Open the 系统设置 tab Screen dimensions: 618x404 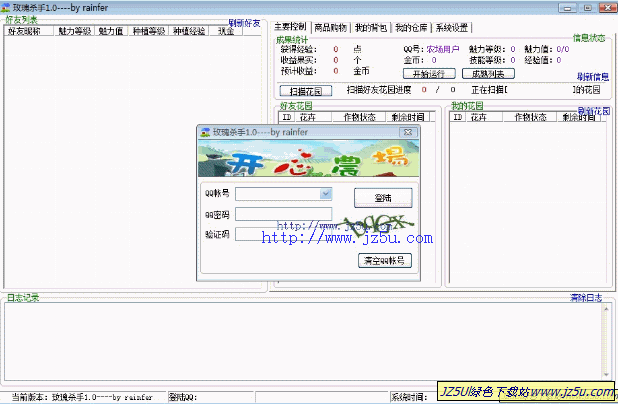[x=453, y=28]
